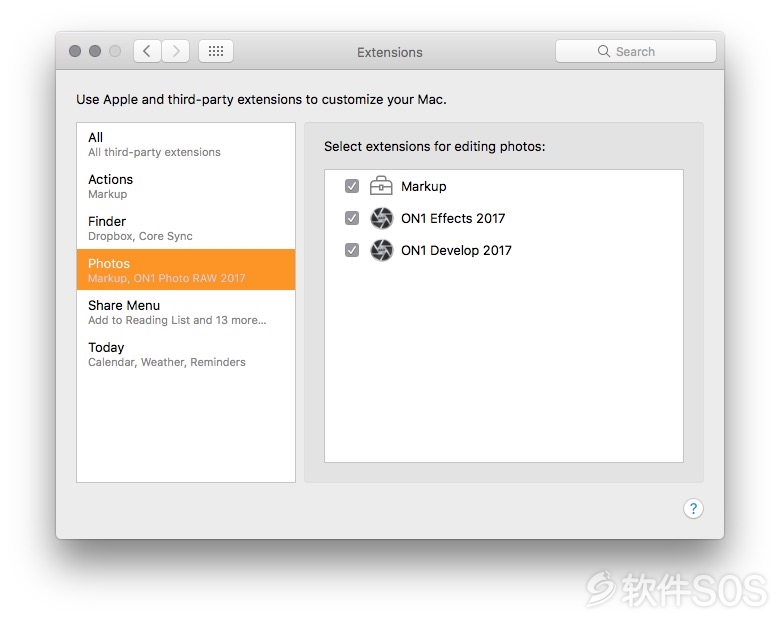Disable the ON1 Effects 2017 checkbox
The height and width of the screenshot is (619, 780).
[352, 218]
